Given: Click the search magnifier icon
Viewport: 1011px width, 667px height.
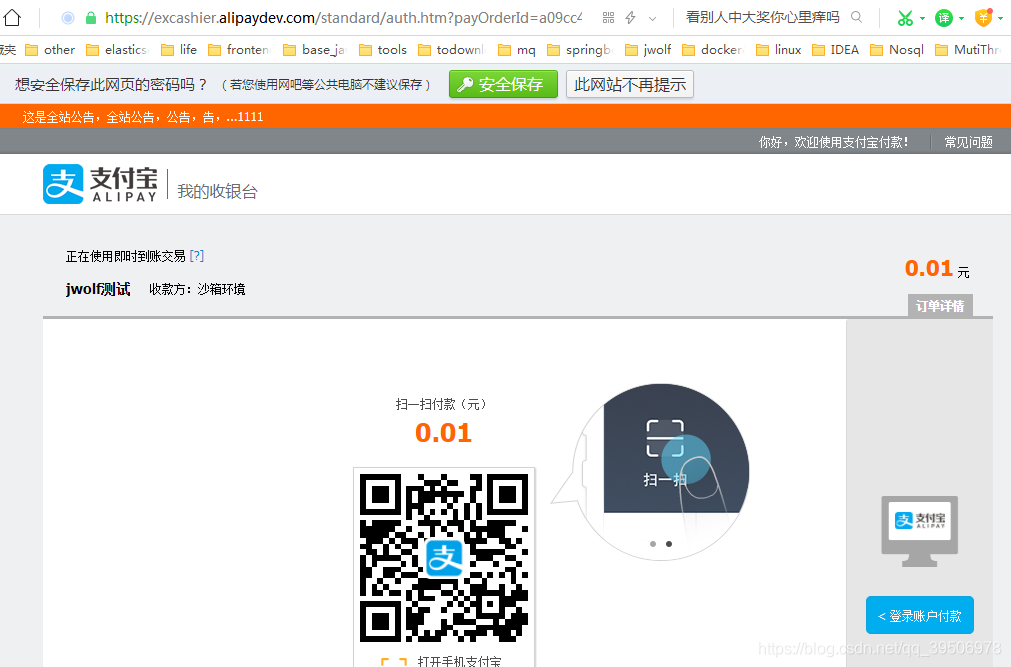Looking at the screenshot, I should 856,17.
